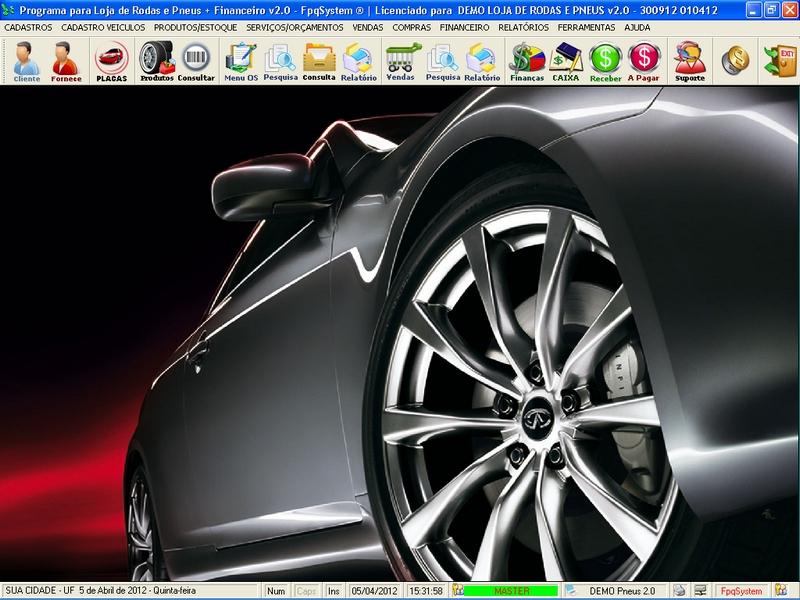This screenshot has width=800, height=600.
Task: Open the PRODUTOS/ESTOQUE menu
Action: (195, 28)
